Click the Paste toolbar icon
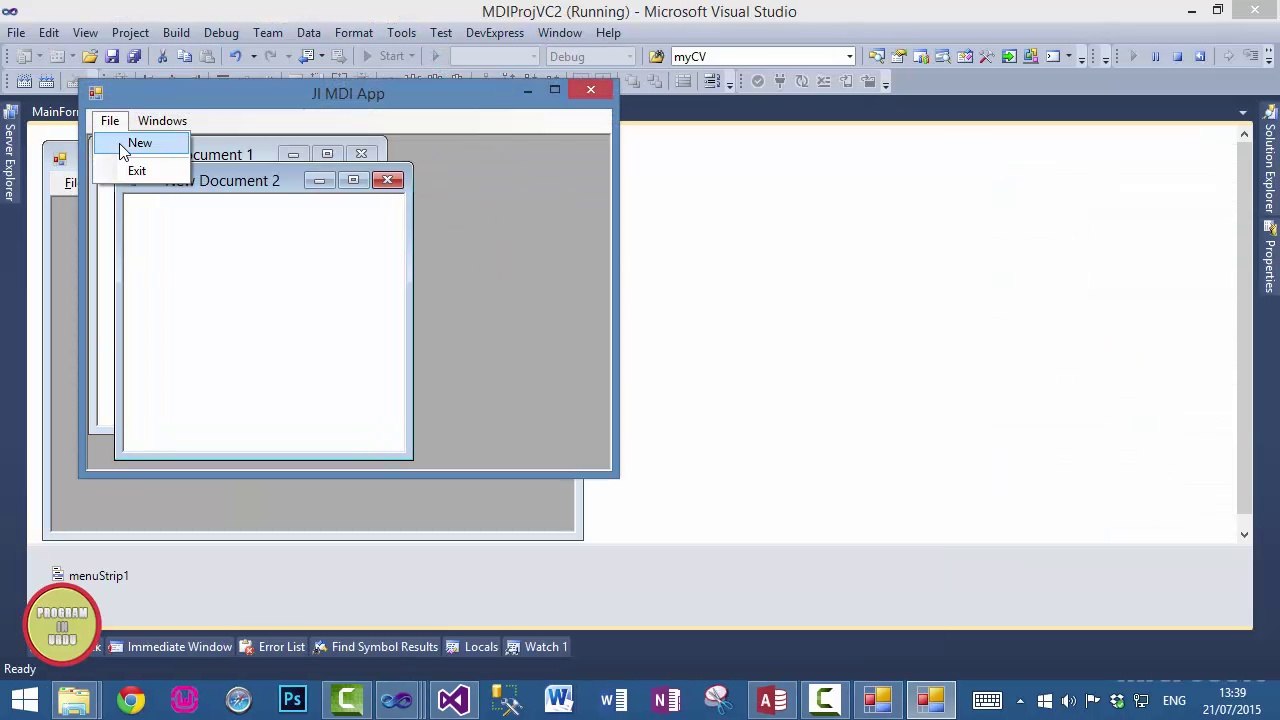The width and height of the screenshot is (1280, 720). [207, 56]
